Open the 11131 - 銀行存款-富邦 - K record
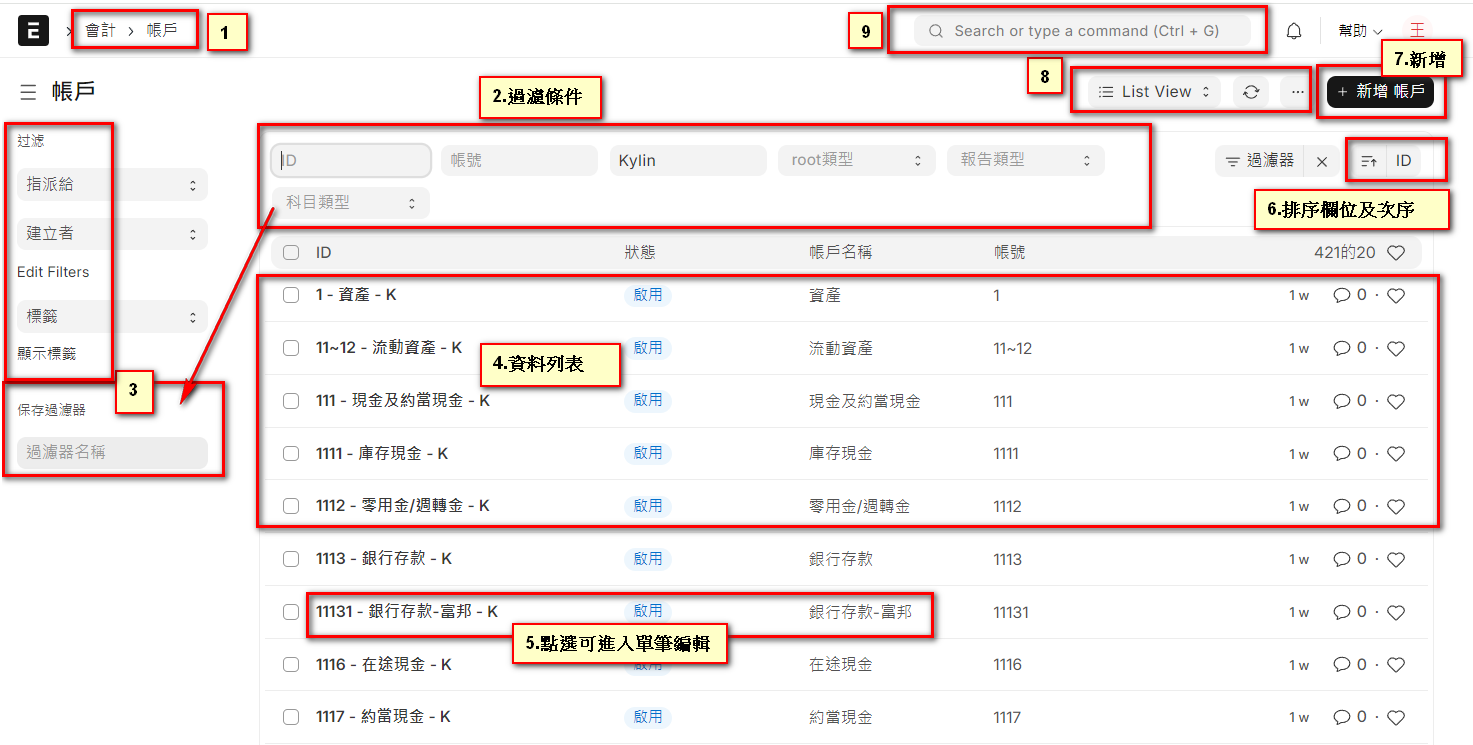Screen dimensions: 1473x745 coord(407,611)
